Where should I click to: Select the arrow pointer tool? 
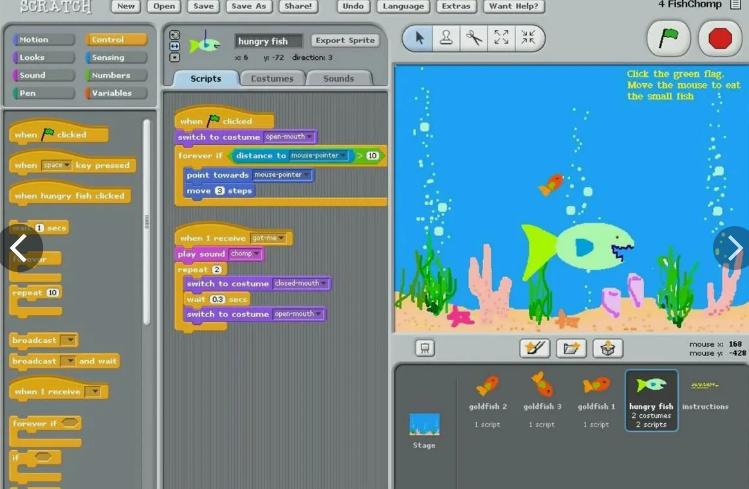coord(419,38)
